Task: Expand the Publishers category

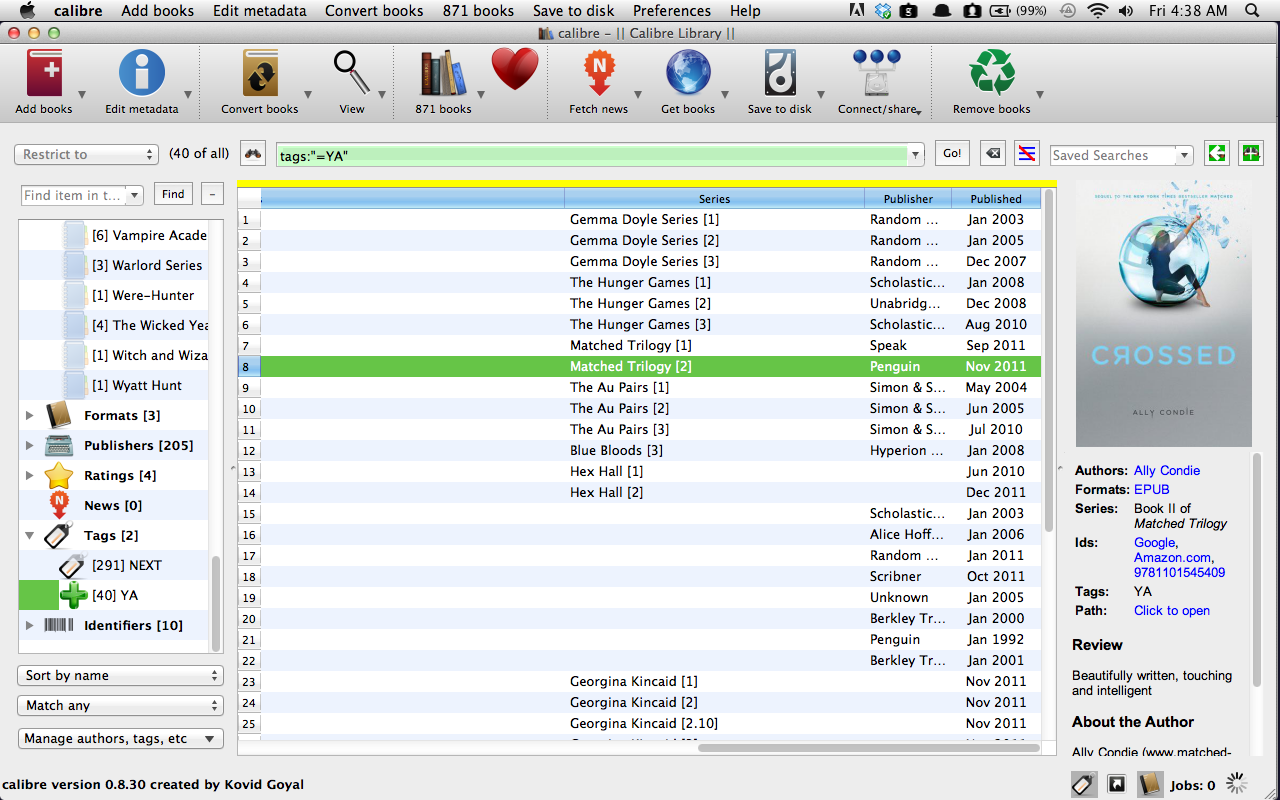Action: coord(29,445)
